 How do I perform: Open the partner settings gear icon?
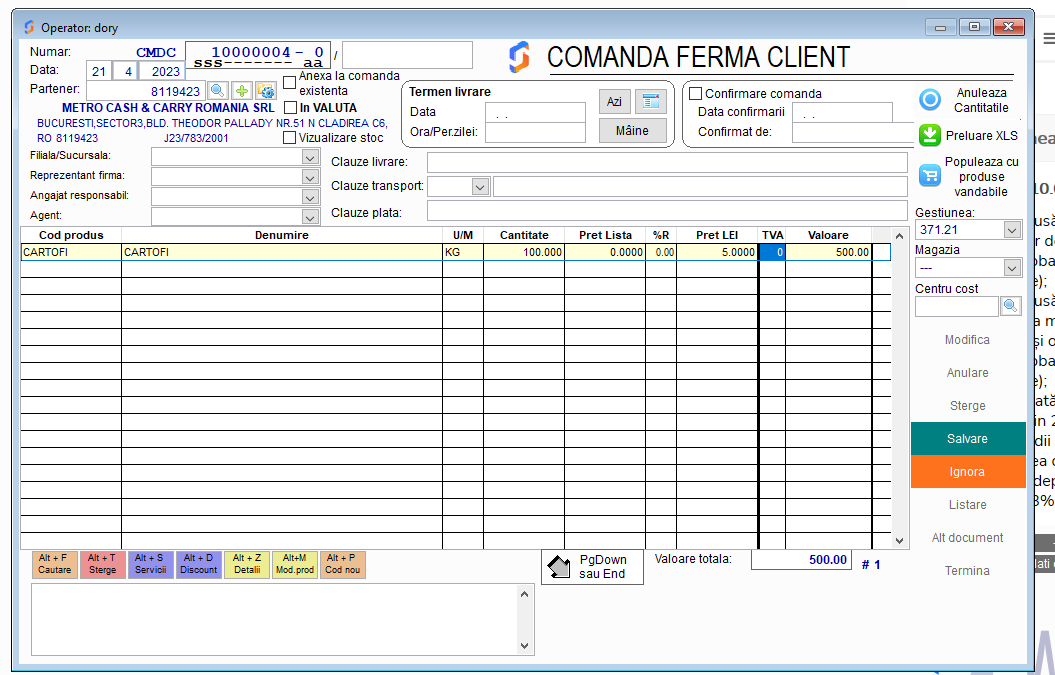(265, 91)
